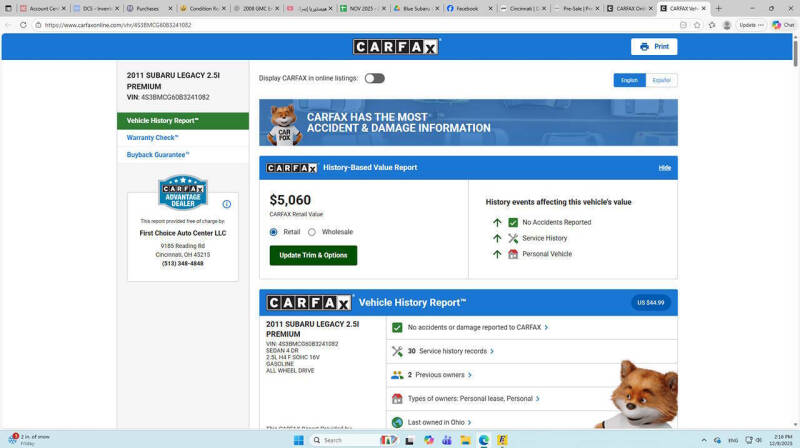Expand No accidents or damage reported row
This screenshot has width=800, height=448.
pos(547,327)
